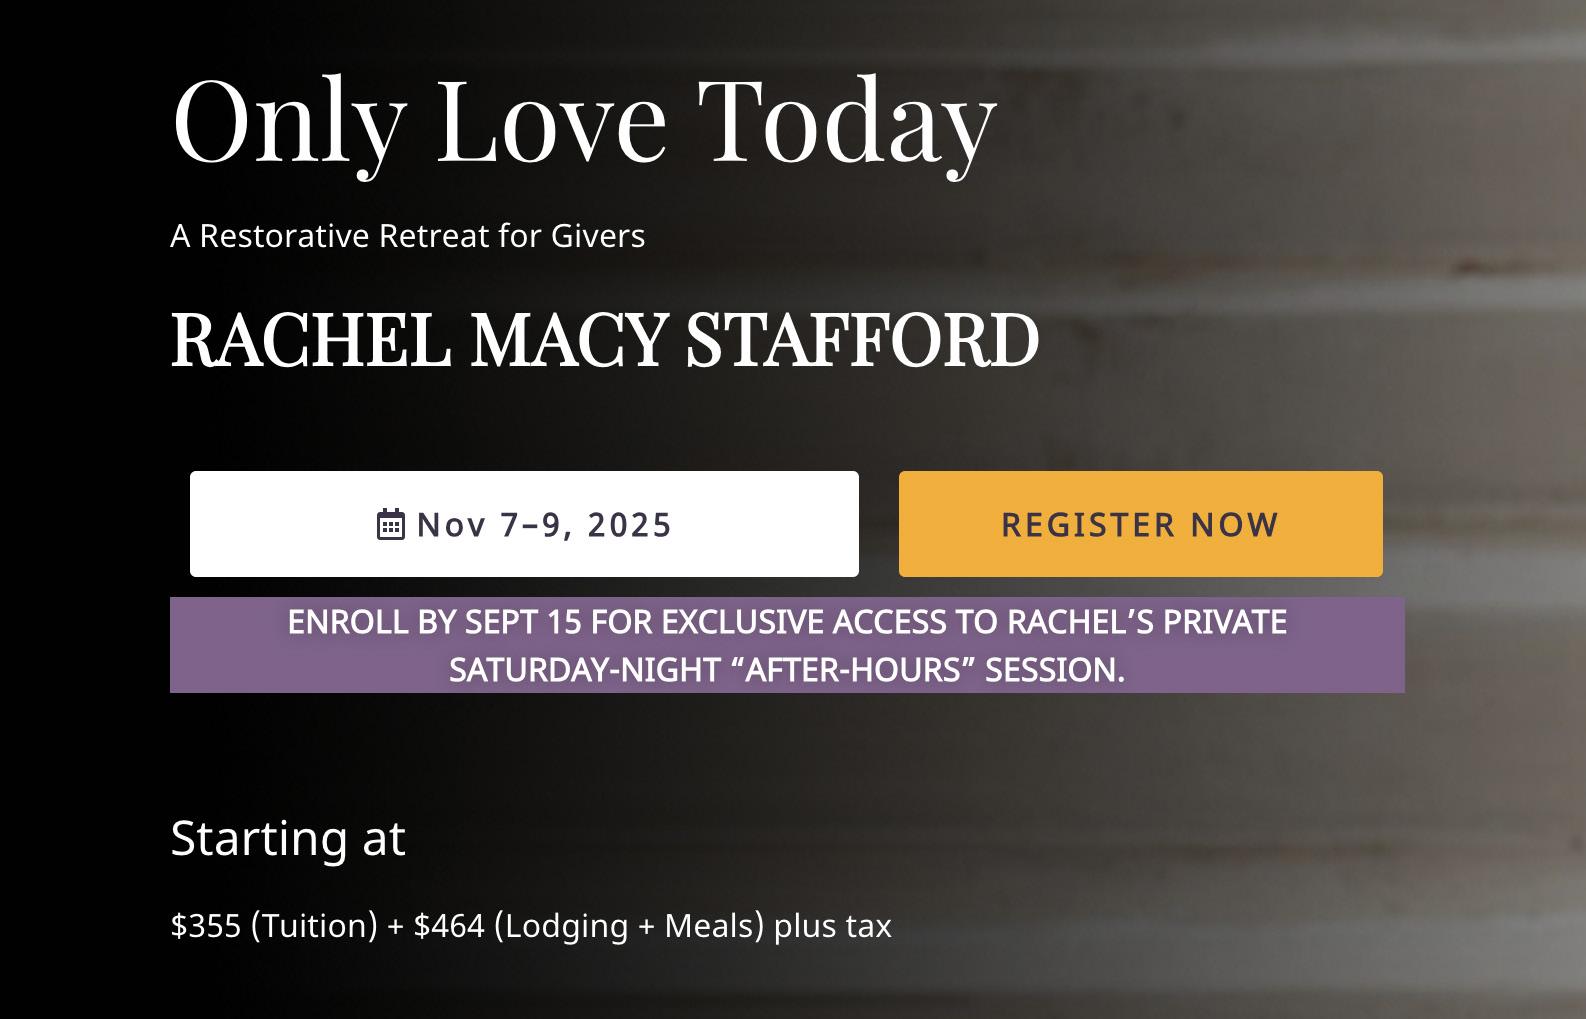Viewport: 1586px width, 1019px height.
Task: Click the Only Love Today title
Action: coord(585,122)
